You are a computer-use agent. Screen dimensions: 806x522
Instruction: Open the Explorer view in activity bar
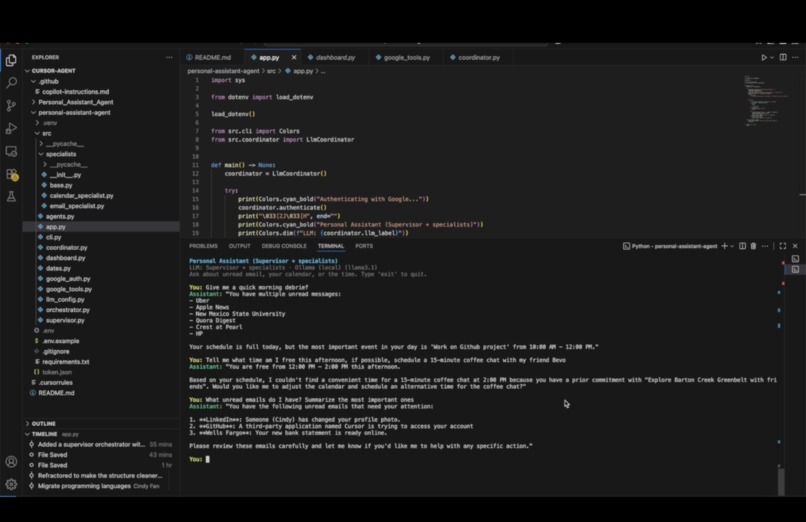click(11, 61)
